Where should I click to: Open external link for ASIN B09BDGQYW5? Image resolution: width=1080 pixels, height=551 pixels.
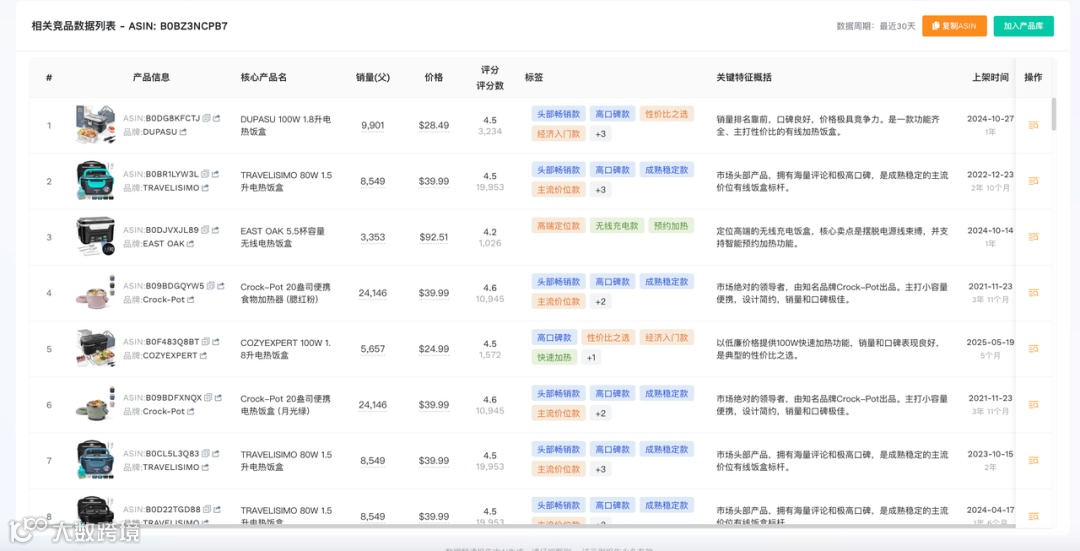[220, 286]
